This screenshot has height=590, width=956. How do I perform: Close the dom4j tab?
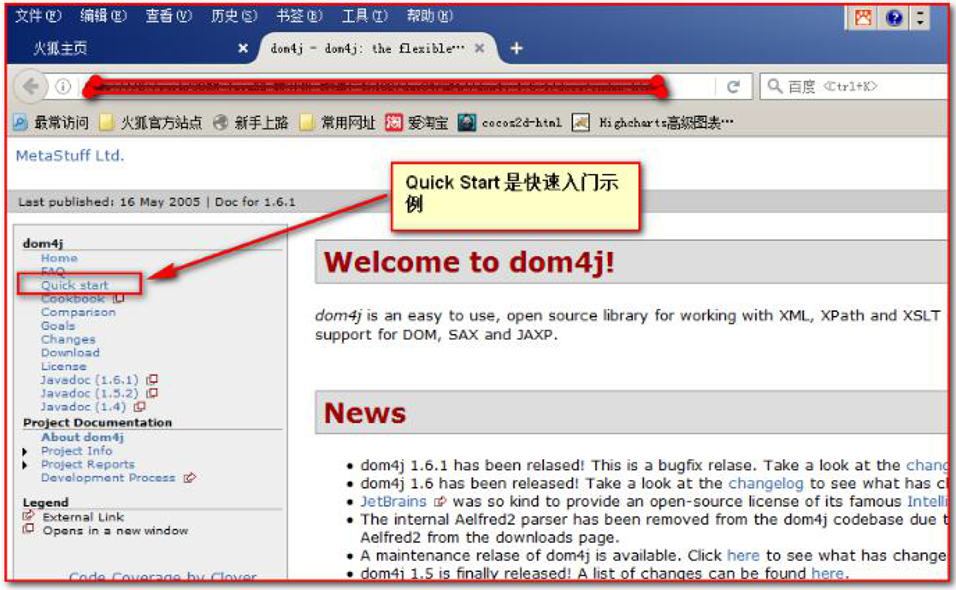coord(480,48)
